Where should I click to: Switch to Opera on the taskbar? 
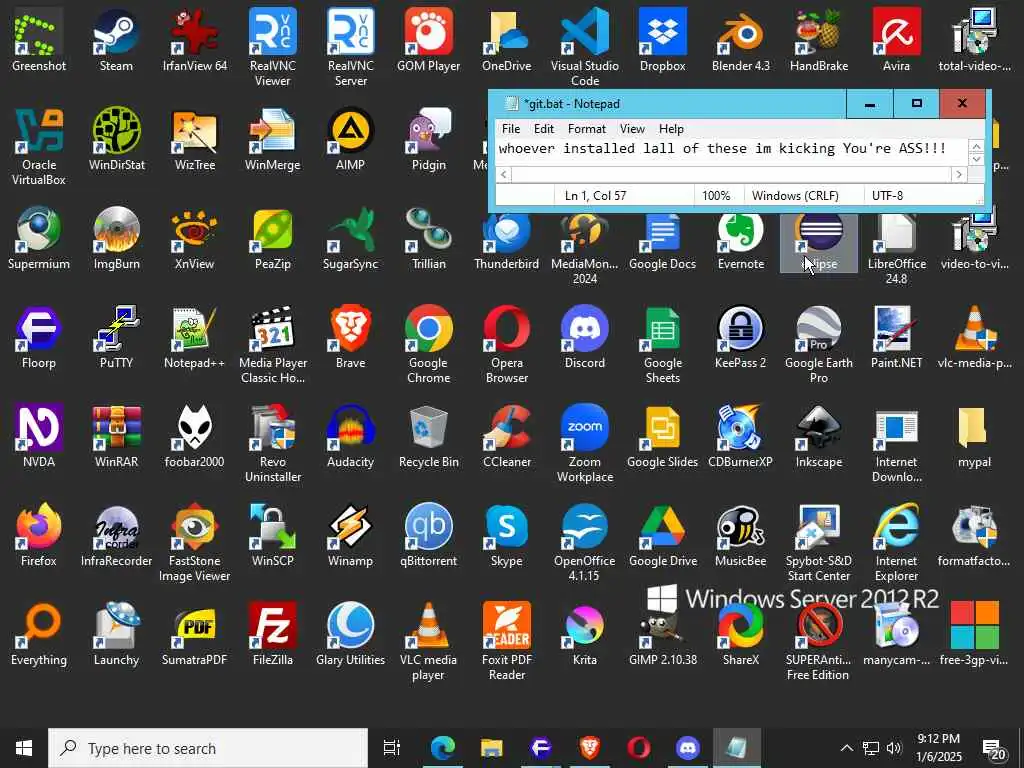pyautogui.click(x=638, y=748)
